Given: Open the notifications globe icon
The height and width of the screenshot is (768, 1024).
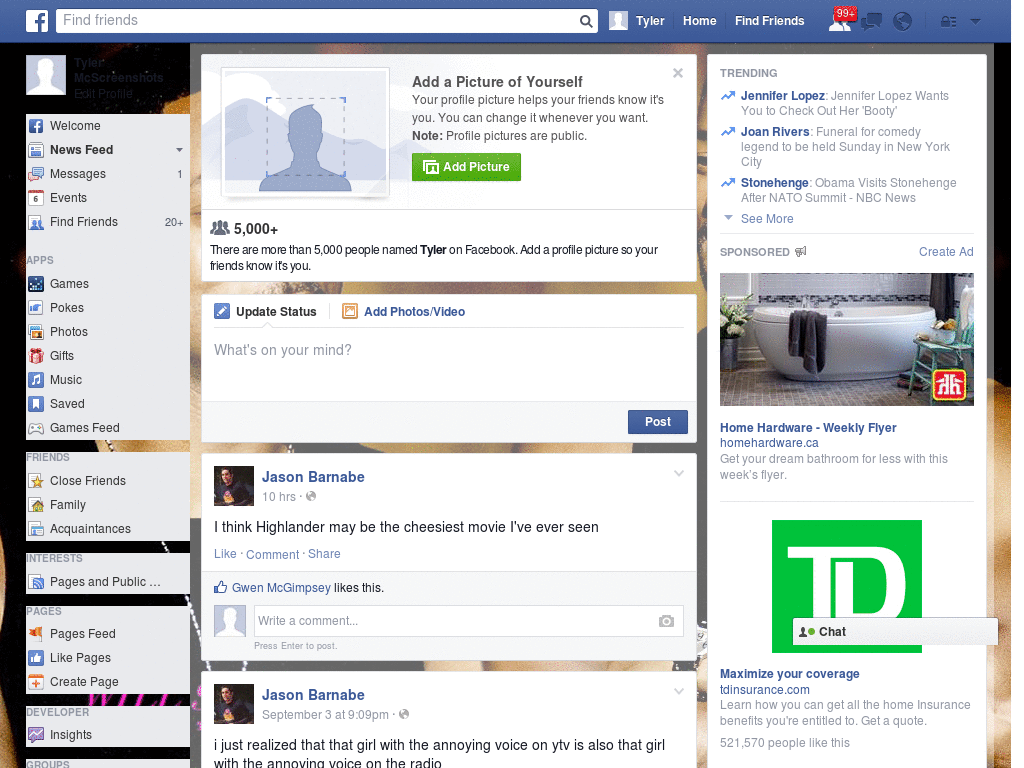Looking at the screenshot, I should (903, 22).
